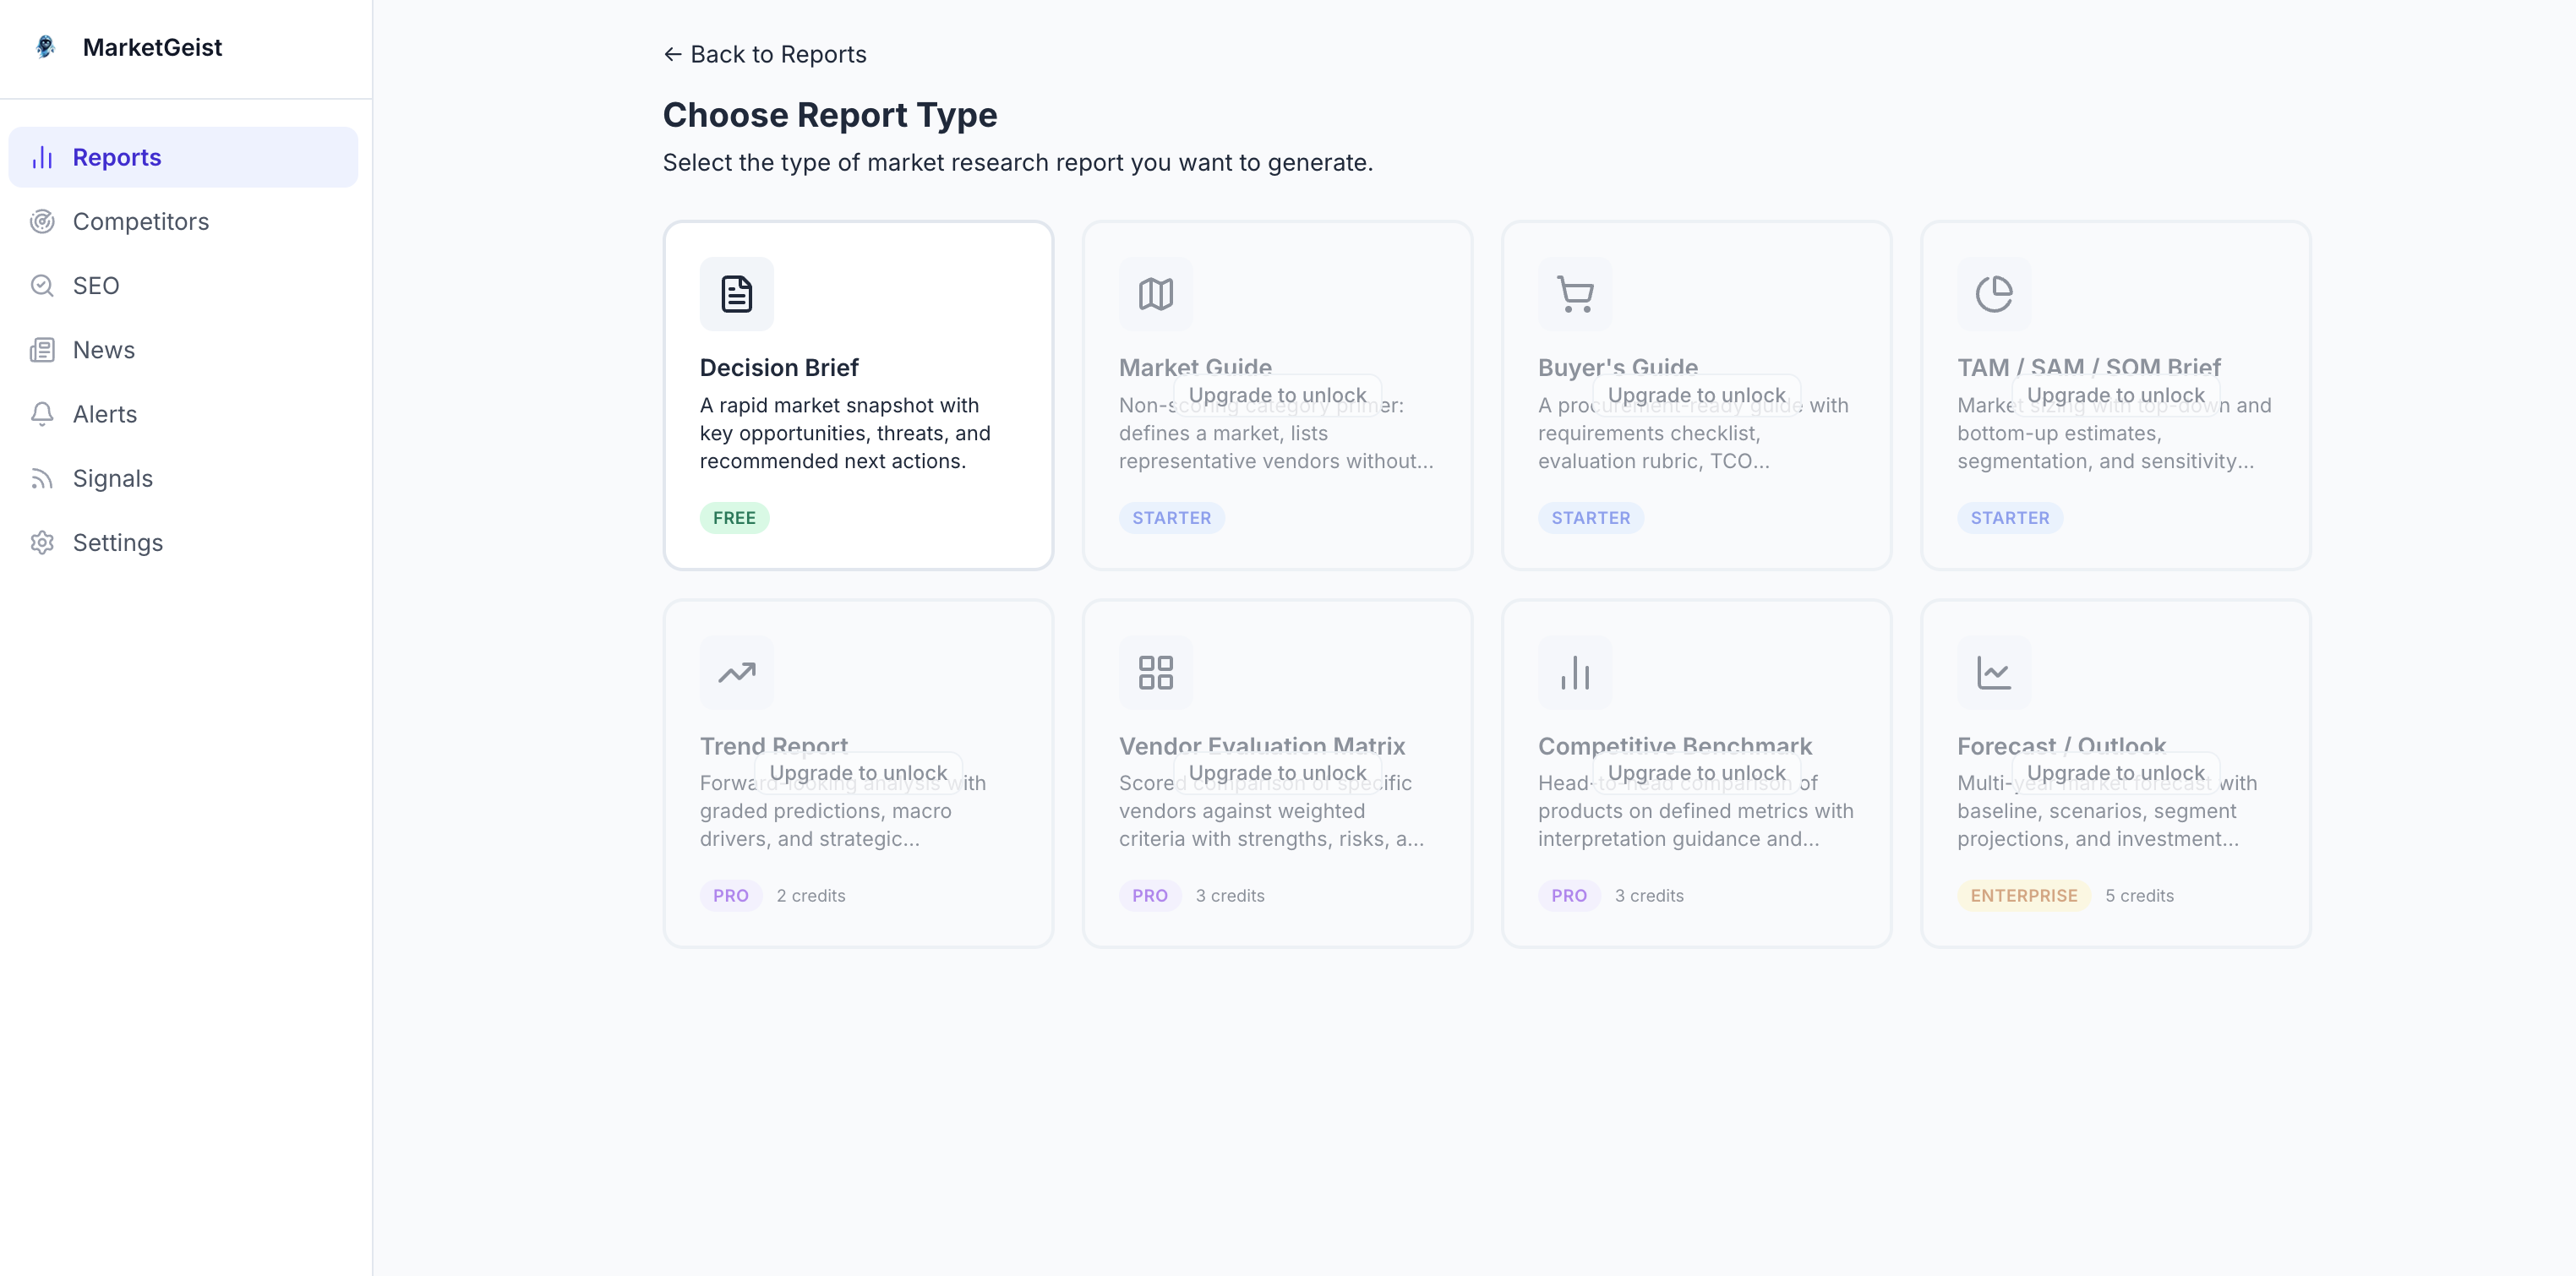Click the MarketGeist logo icon
Screen dimensions: 2576x1276
pyautogui.click(x=45, y=46)
